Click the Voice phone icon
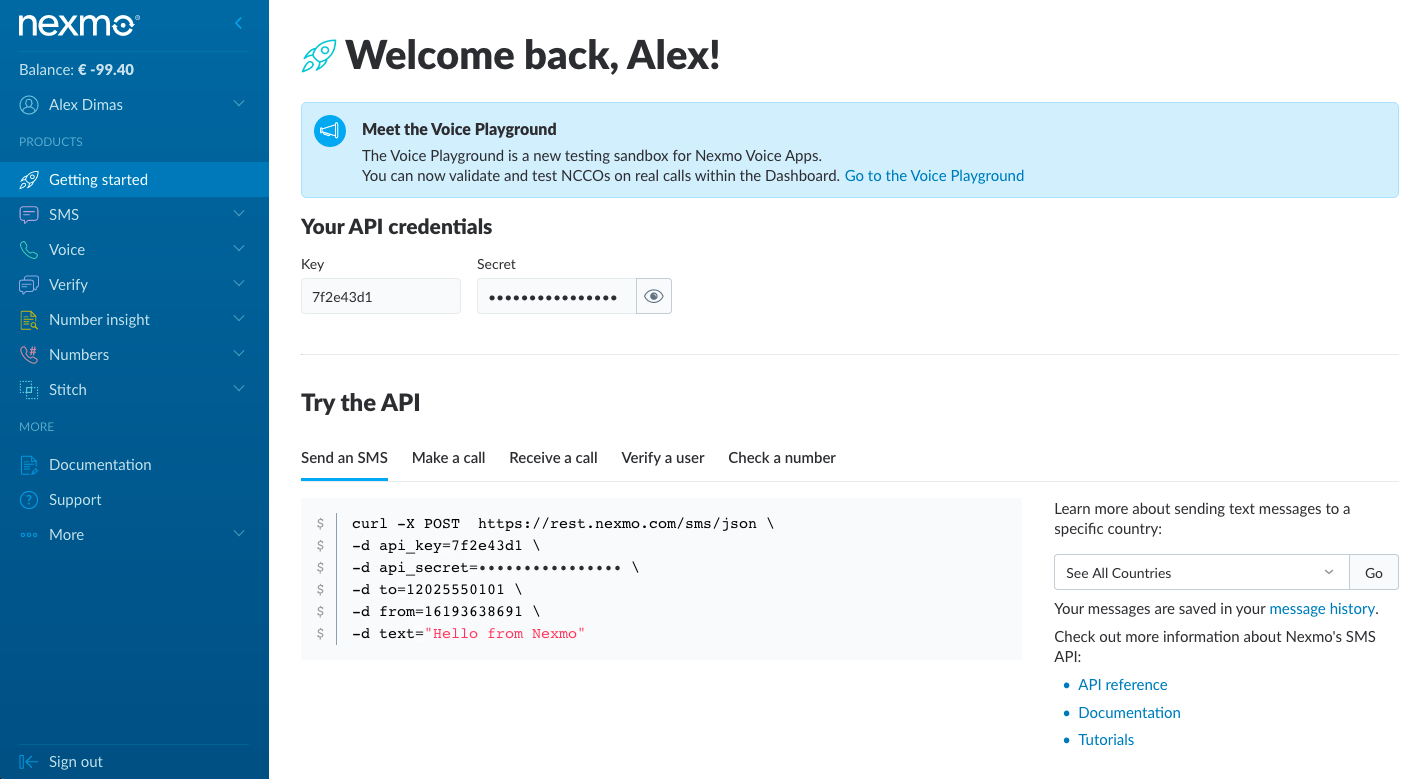Viewport: 1426px width, 779px height. pyautogui.click(x=29, y=250)
